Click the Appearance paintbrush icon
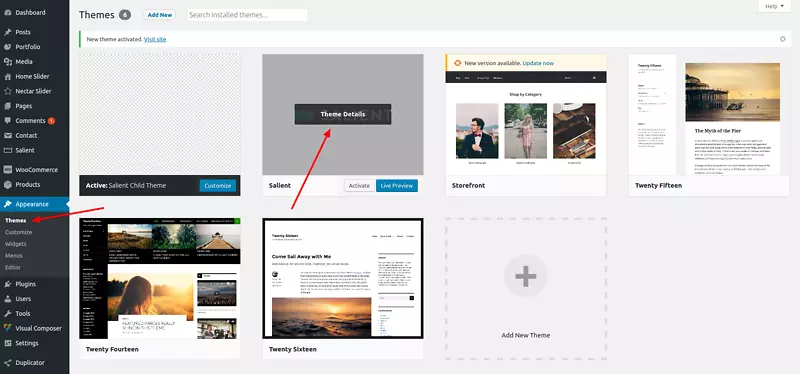Screen dimensions: 800x374 [x=8, y=204]
